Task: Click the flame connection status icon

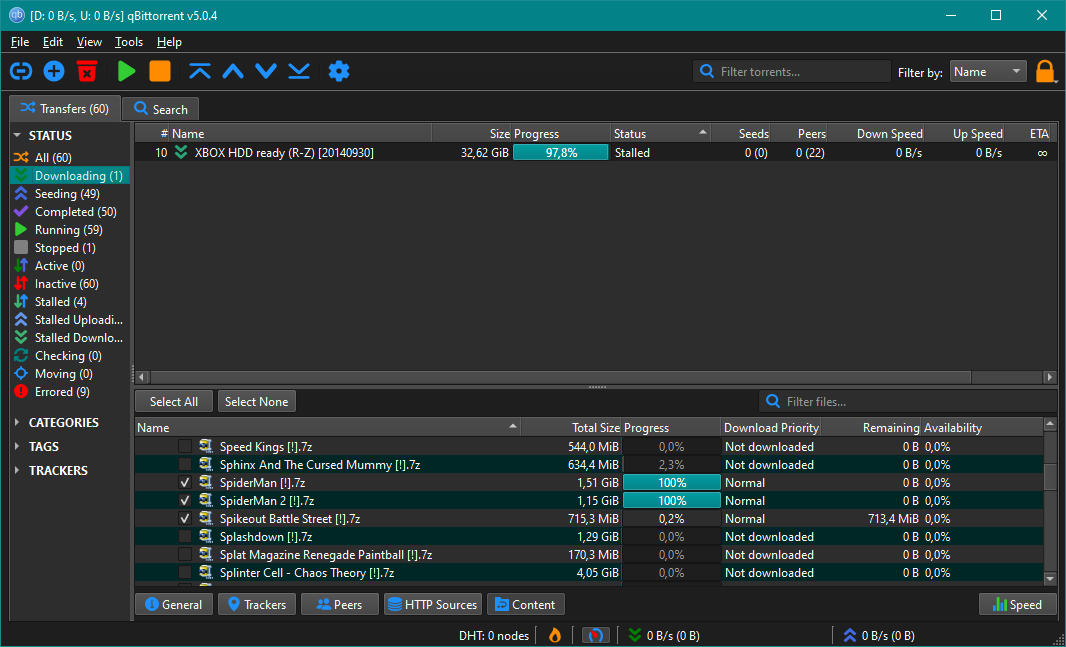Action: [x=555, y=635]
